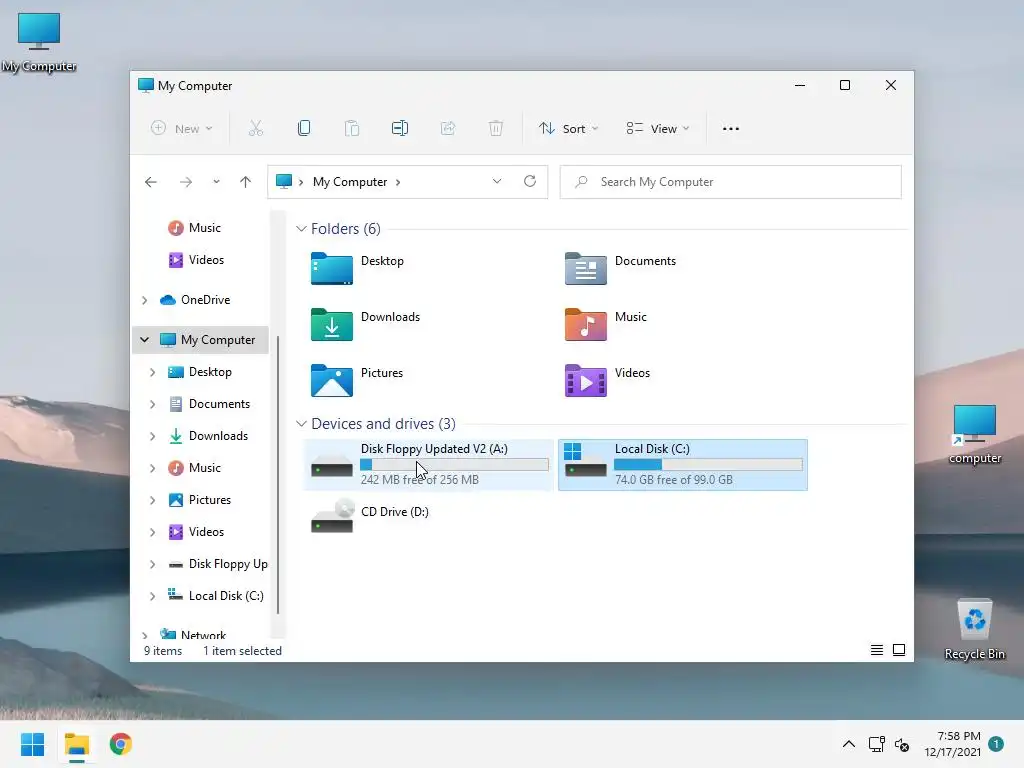Click the muted volume icon in tray
Screen dimensions: 1024x768
902,744
